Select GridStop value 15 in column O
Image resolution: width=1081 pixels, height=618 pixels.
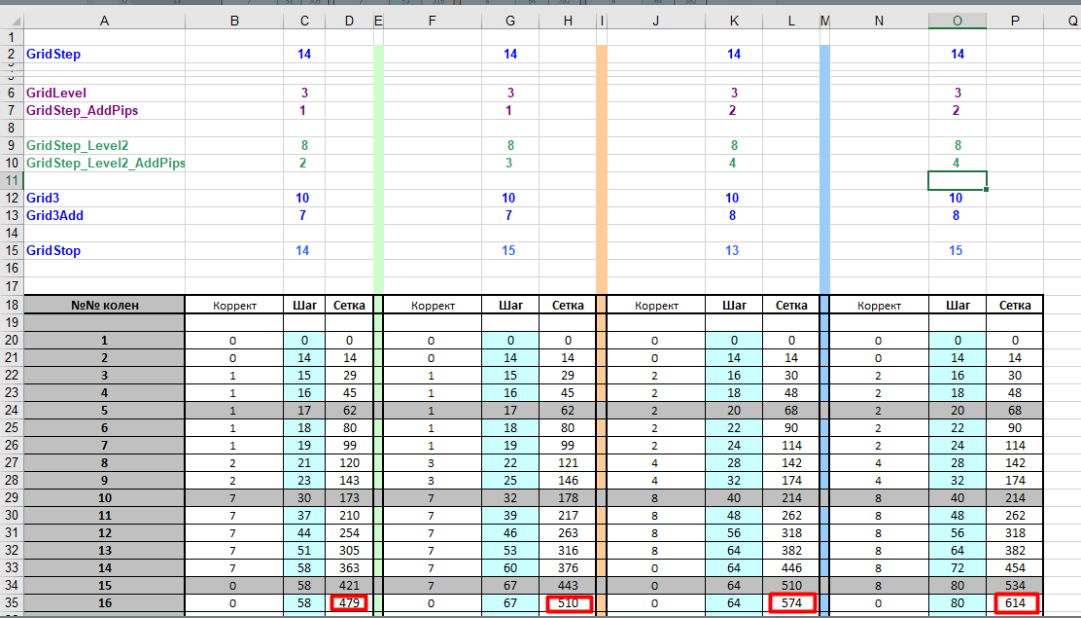point(957,250)
